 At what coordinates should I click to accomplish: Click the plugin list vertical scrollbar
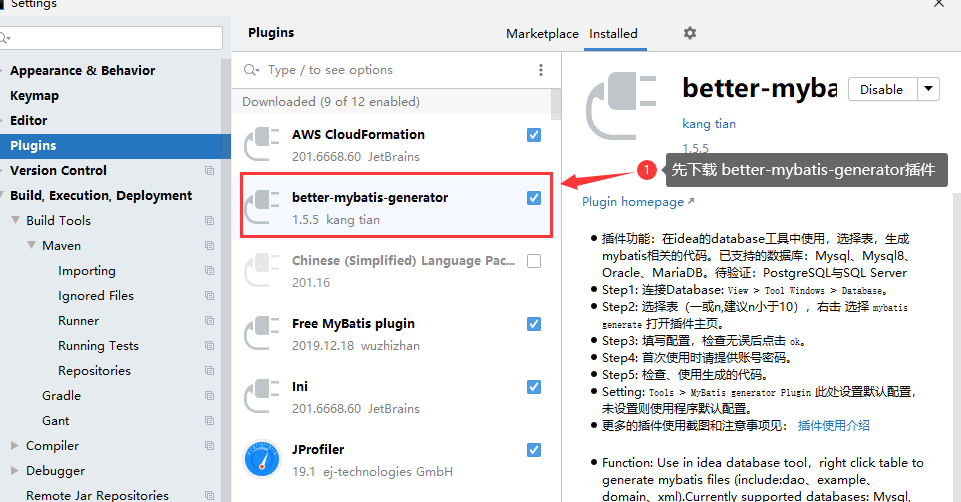tap(556, 104)
